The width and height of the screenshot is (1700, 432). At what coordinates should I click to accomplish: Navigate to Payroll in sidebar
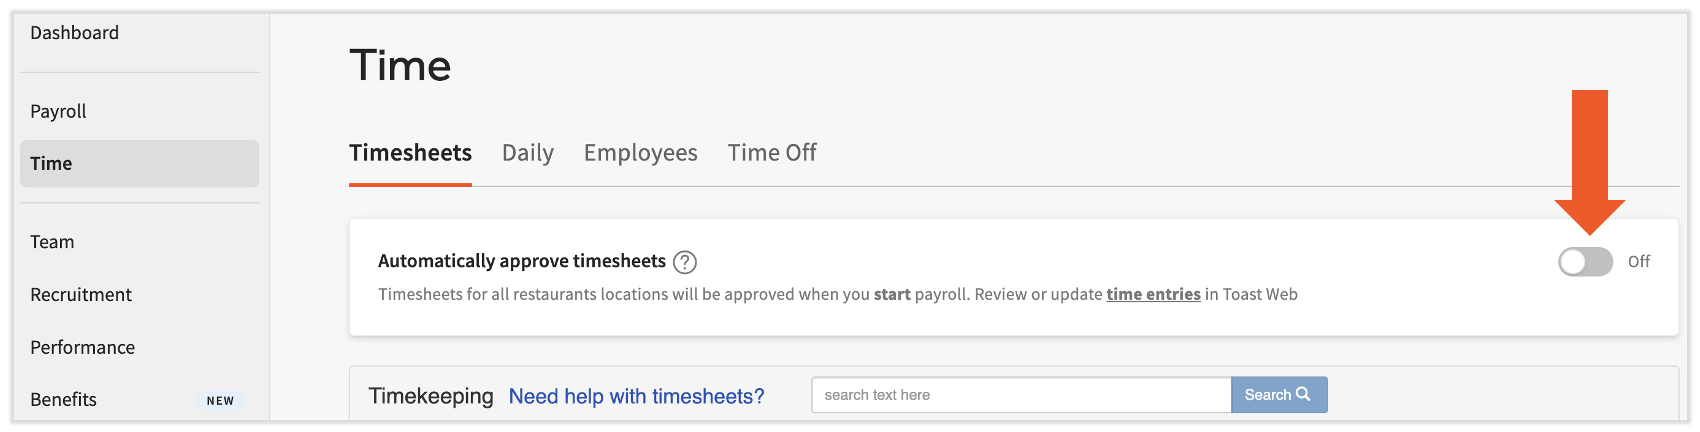pyautogui.click(x=59, y=111)
